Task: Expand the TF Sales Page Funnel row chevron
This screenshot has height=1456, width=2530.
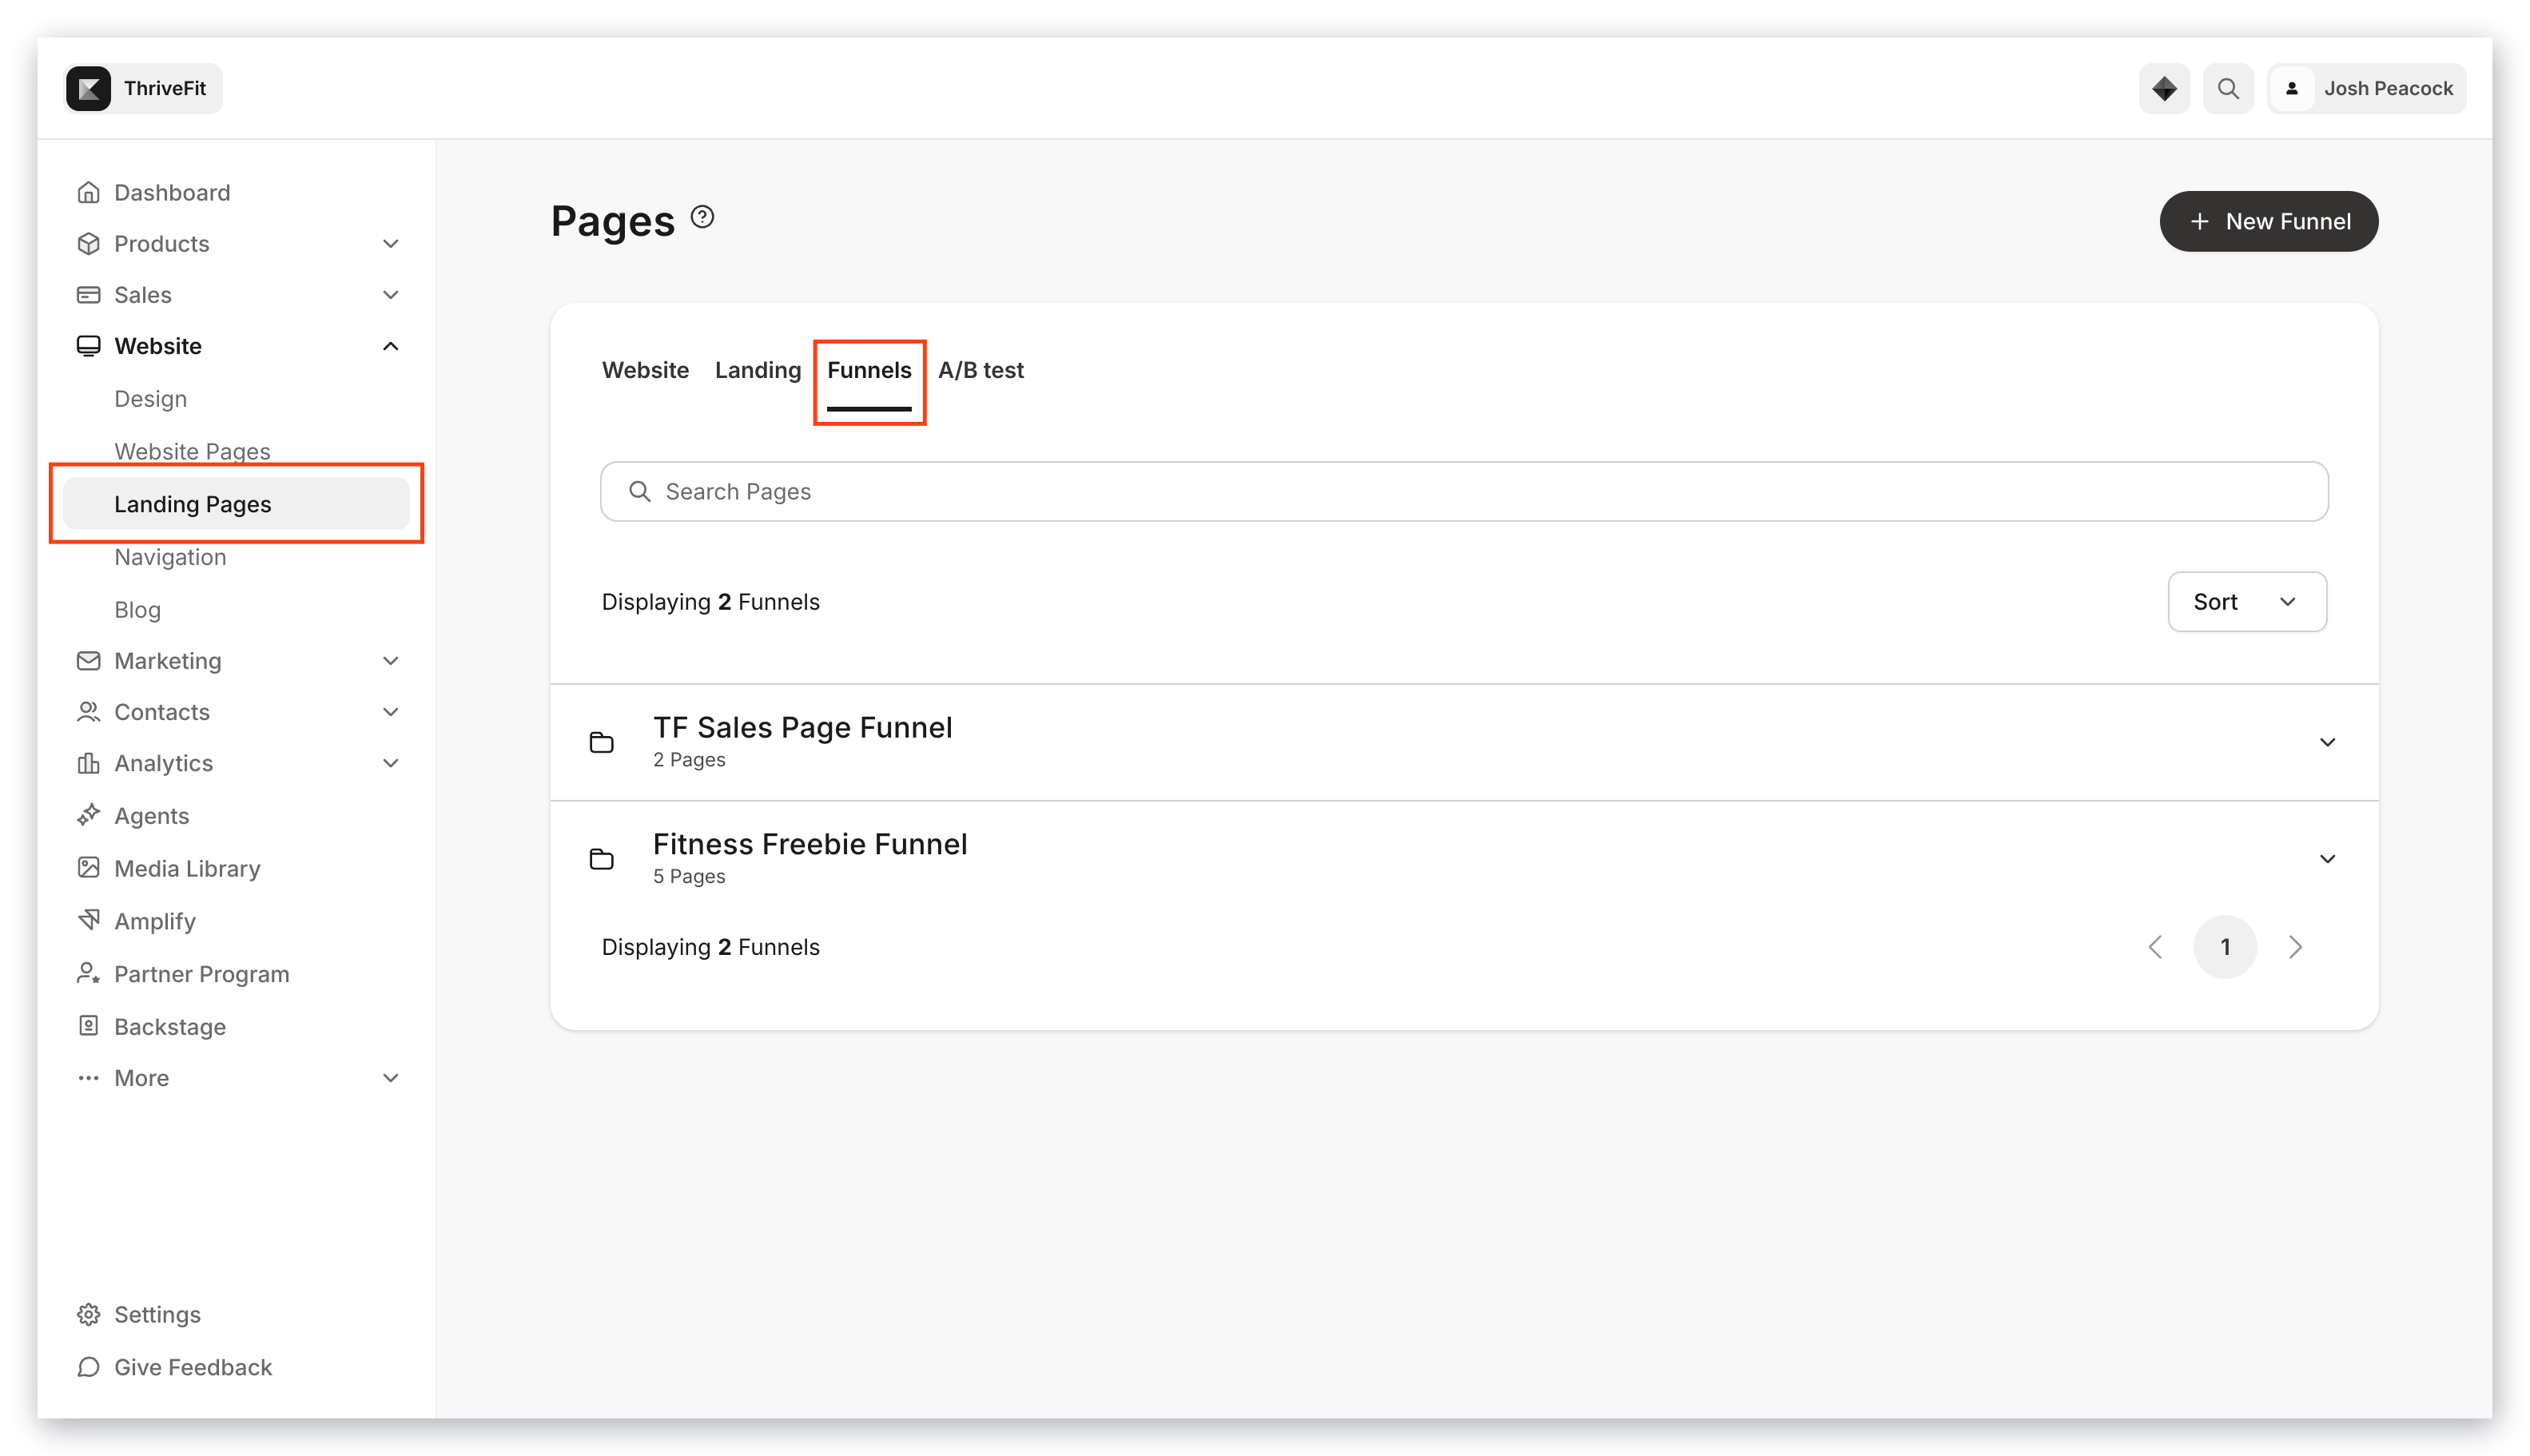Action: click(2326, 742)
